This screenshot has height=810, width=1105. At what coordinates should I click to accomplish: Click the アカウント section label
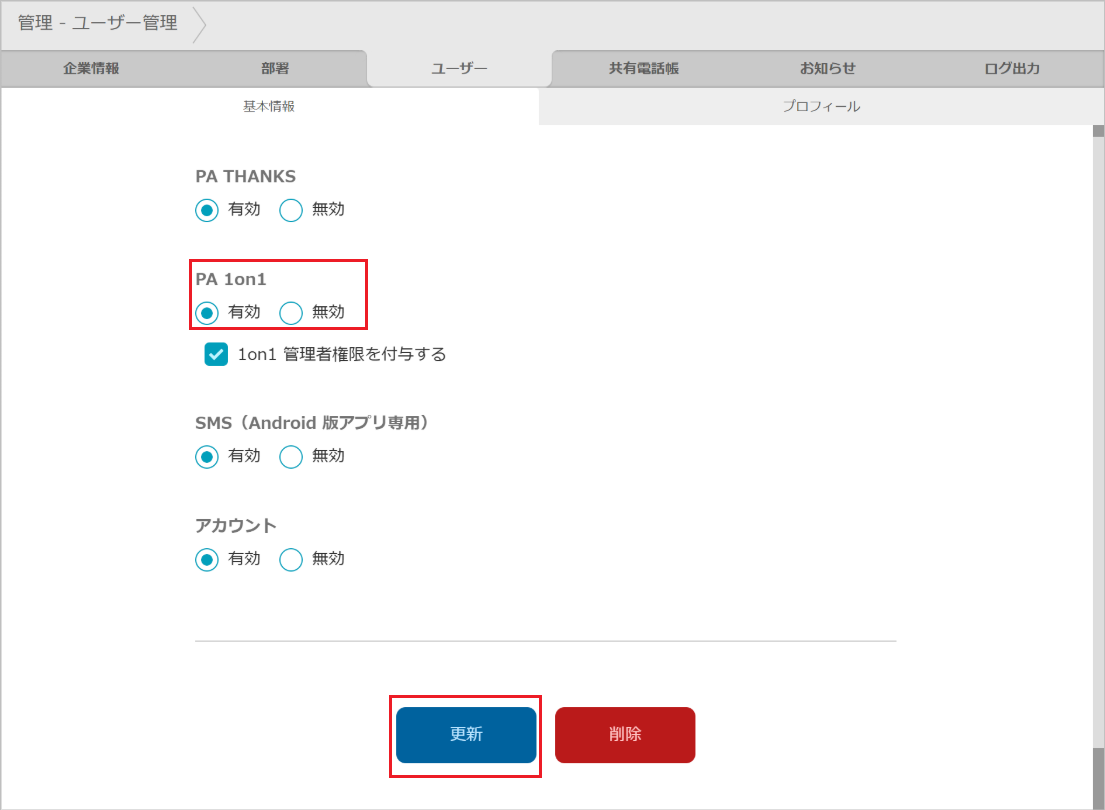(x=236, y=526)
